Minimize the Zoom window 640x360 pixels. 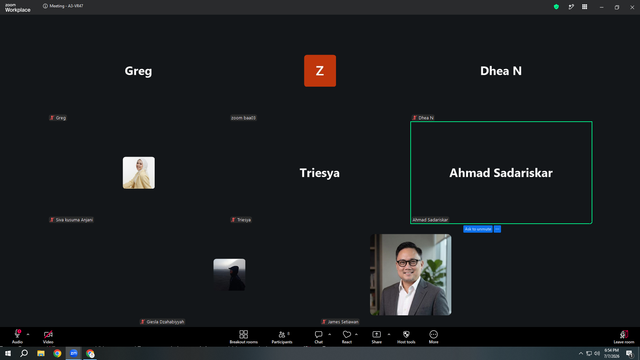(601, 7)
